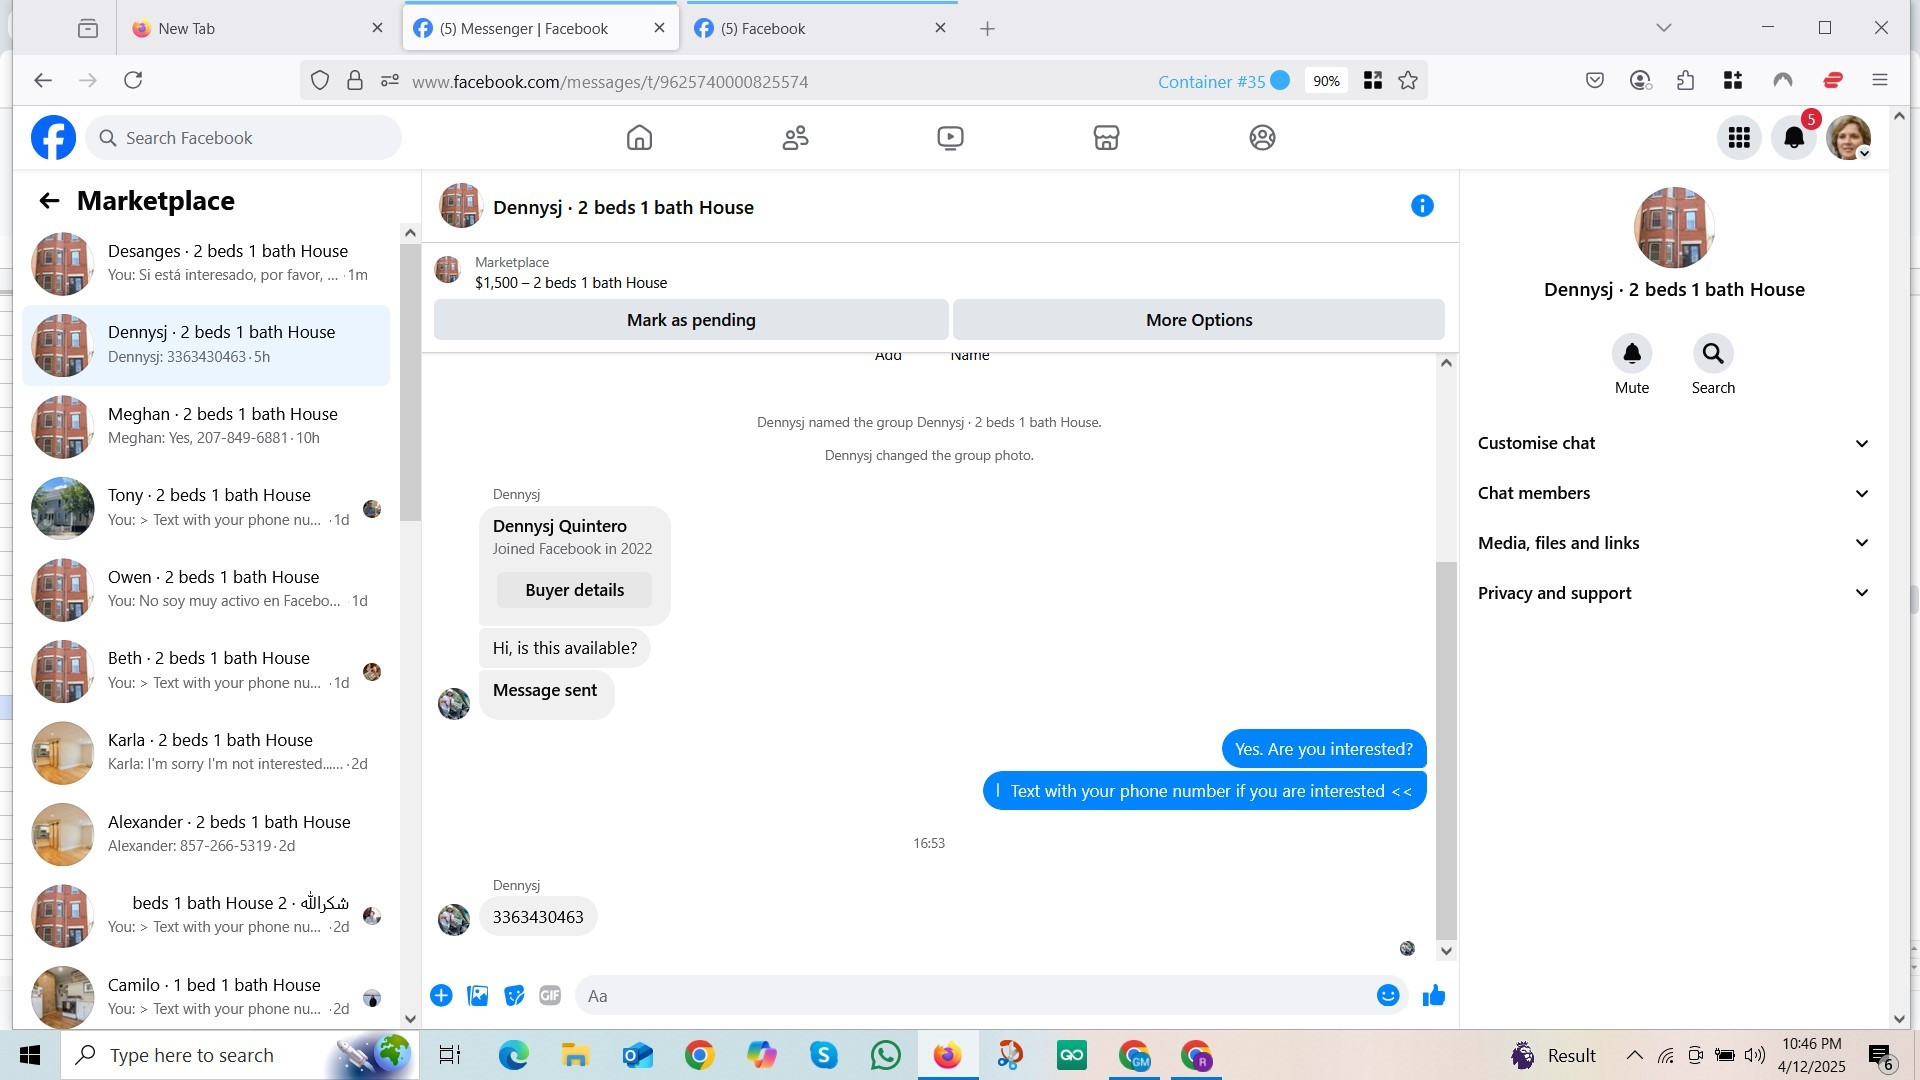The image size is (1920, 1080).
Task: View Buyer details for Dennysj Quintero
Action: [x=574, y=590]
